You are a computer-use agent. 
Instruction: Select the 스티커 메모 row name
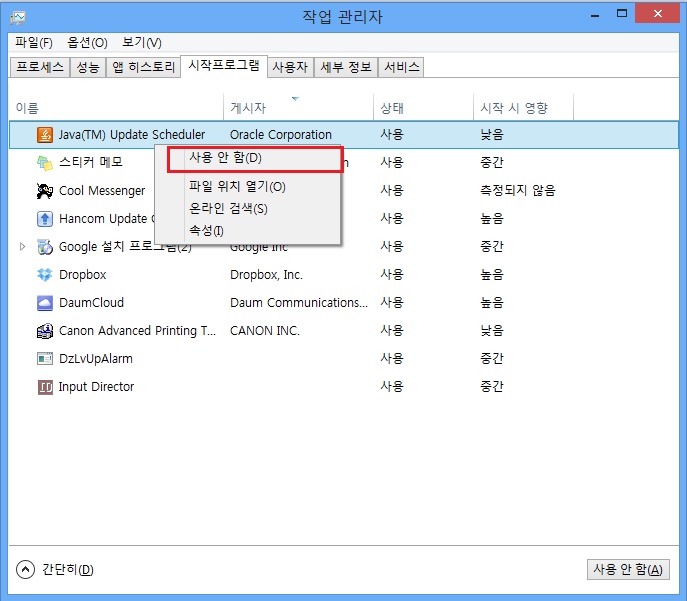click(91, 163)
